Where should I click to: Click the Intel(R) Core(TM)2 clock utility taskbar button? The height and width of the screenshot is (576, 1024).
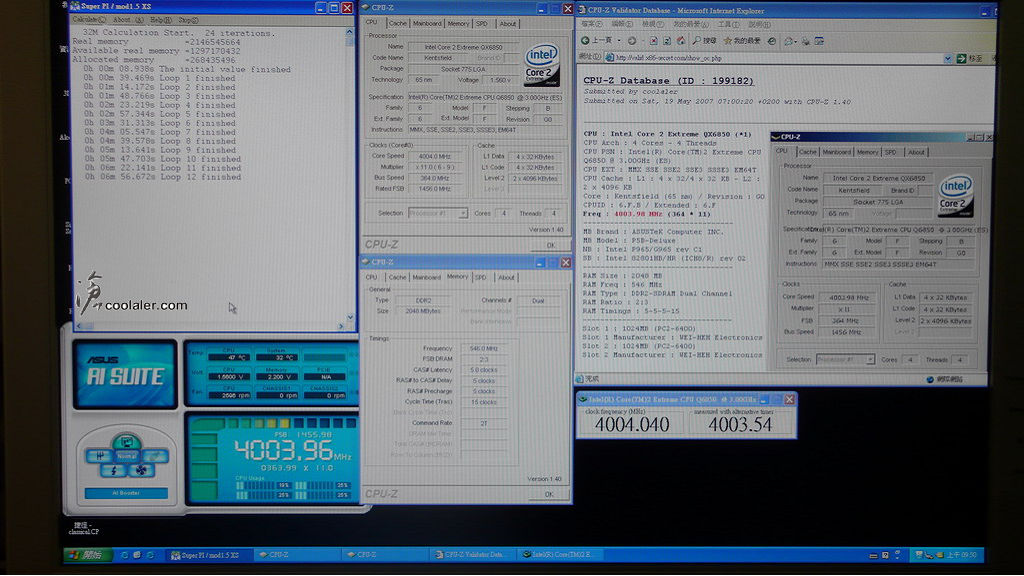click(x=560, y=555)
